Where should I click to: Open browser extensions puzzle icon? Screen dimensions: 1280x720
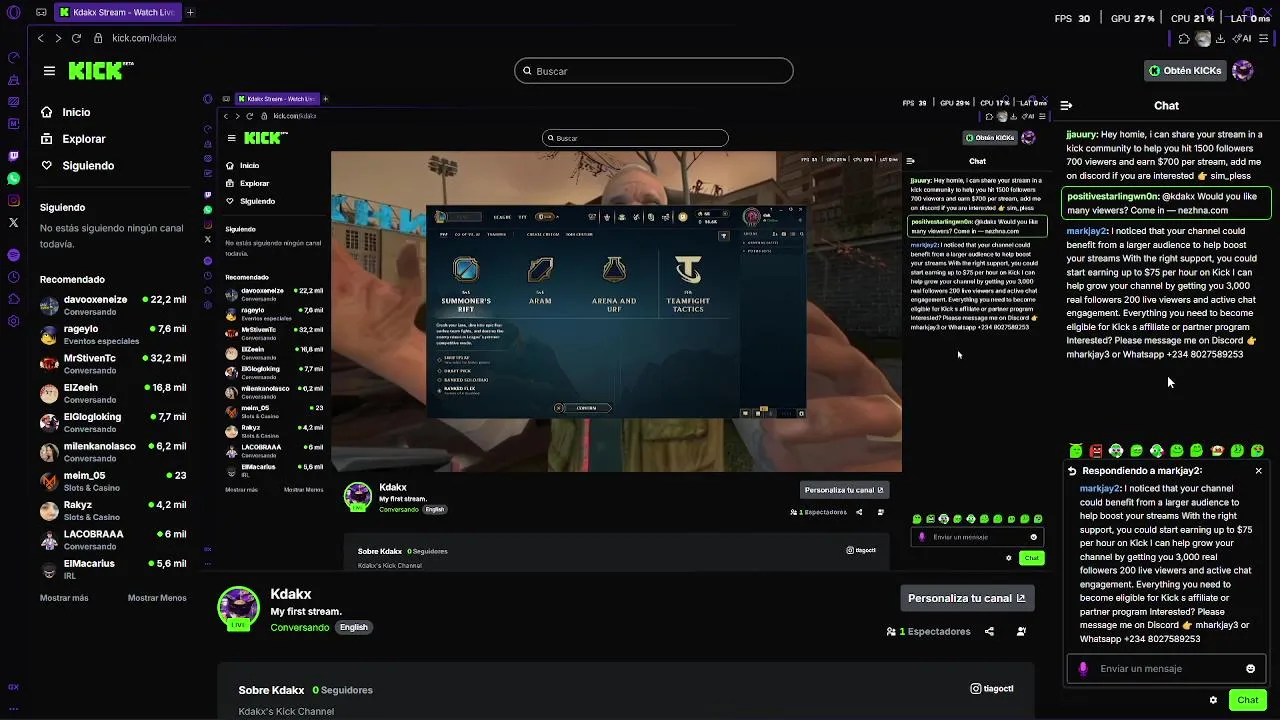[x=1184, y=38]
